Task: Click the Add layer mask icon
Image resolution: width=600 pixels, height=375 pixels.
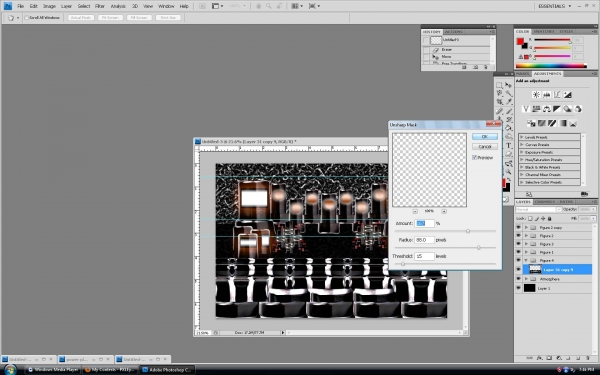Action: (x=549, y=358)
